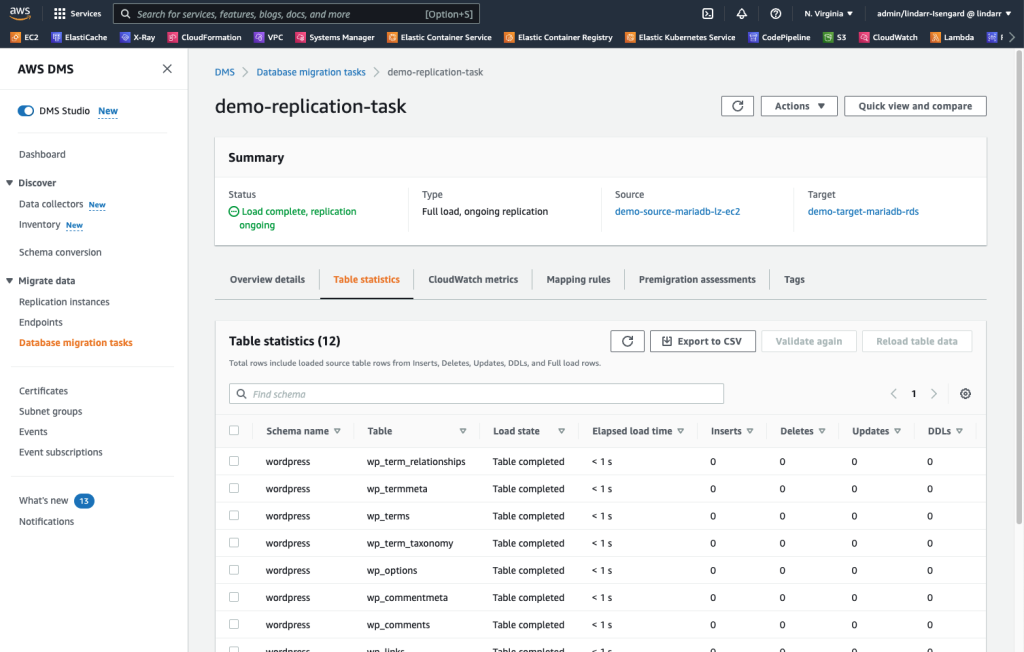Refresh the task using the top refresh icon

pos(737,106)
